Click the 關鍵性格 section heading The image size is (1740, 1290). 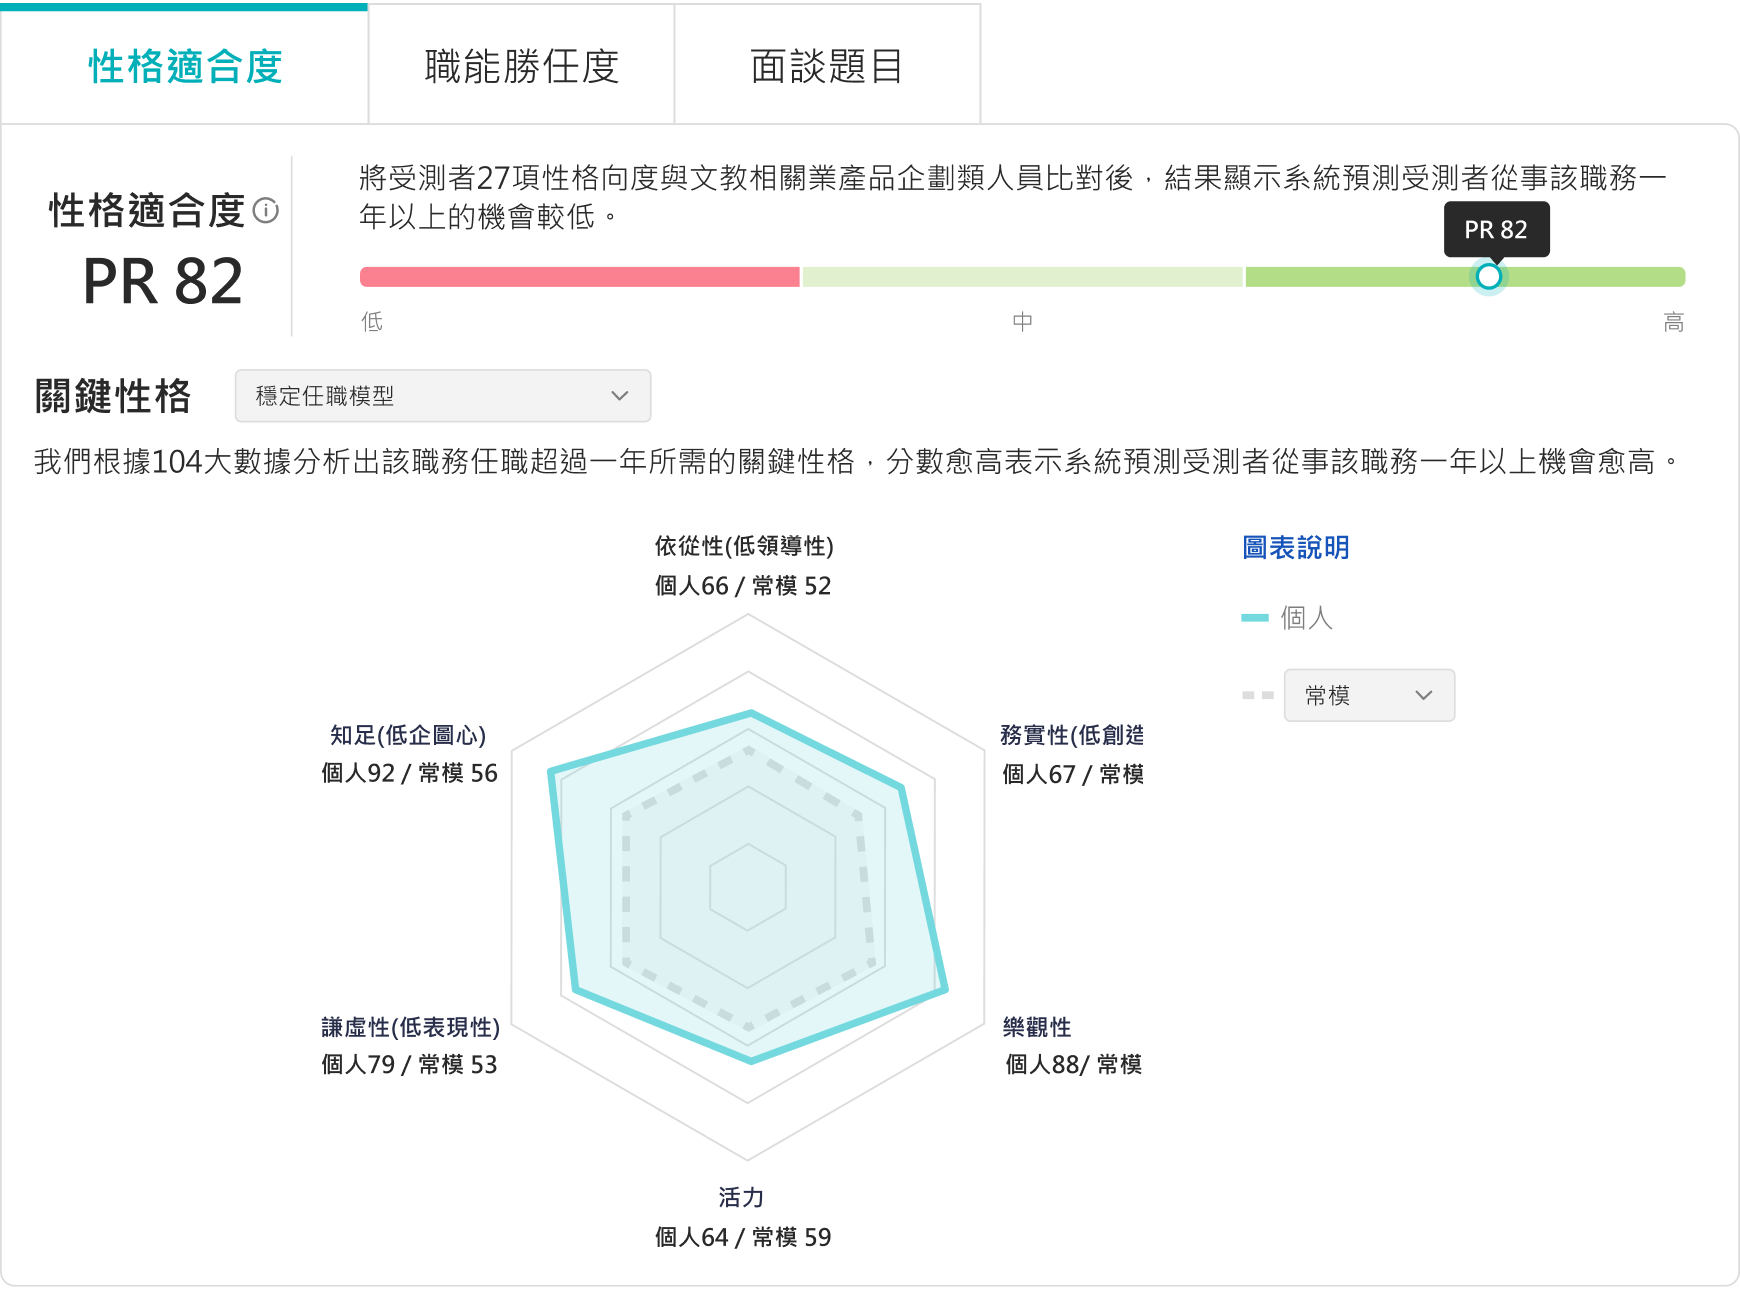(112, 394)
